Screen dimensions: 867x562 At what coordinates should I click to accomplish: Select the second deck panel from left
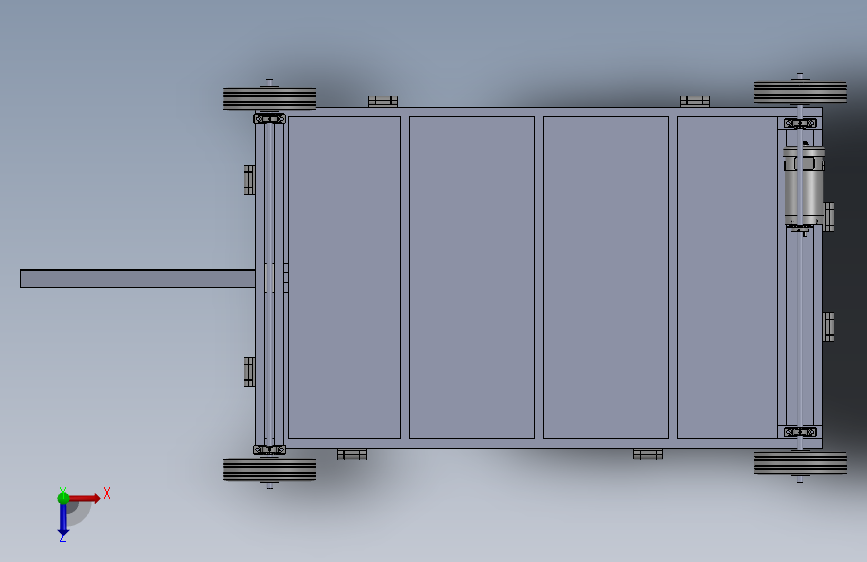point(472,277)
